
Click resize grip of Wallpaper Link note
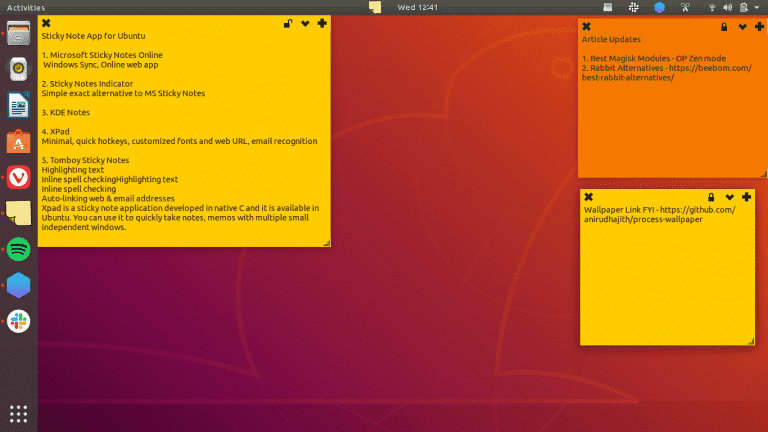[751, 341]
